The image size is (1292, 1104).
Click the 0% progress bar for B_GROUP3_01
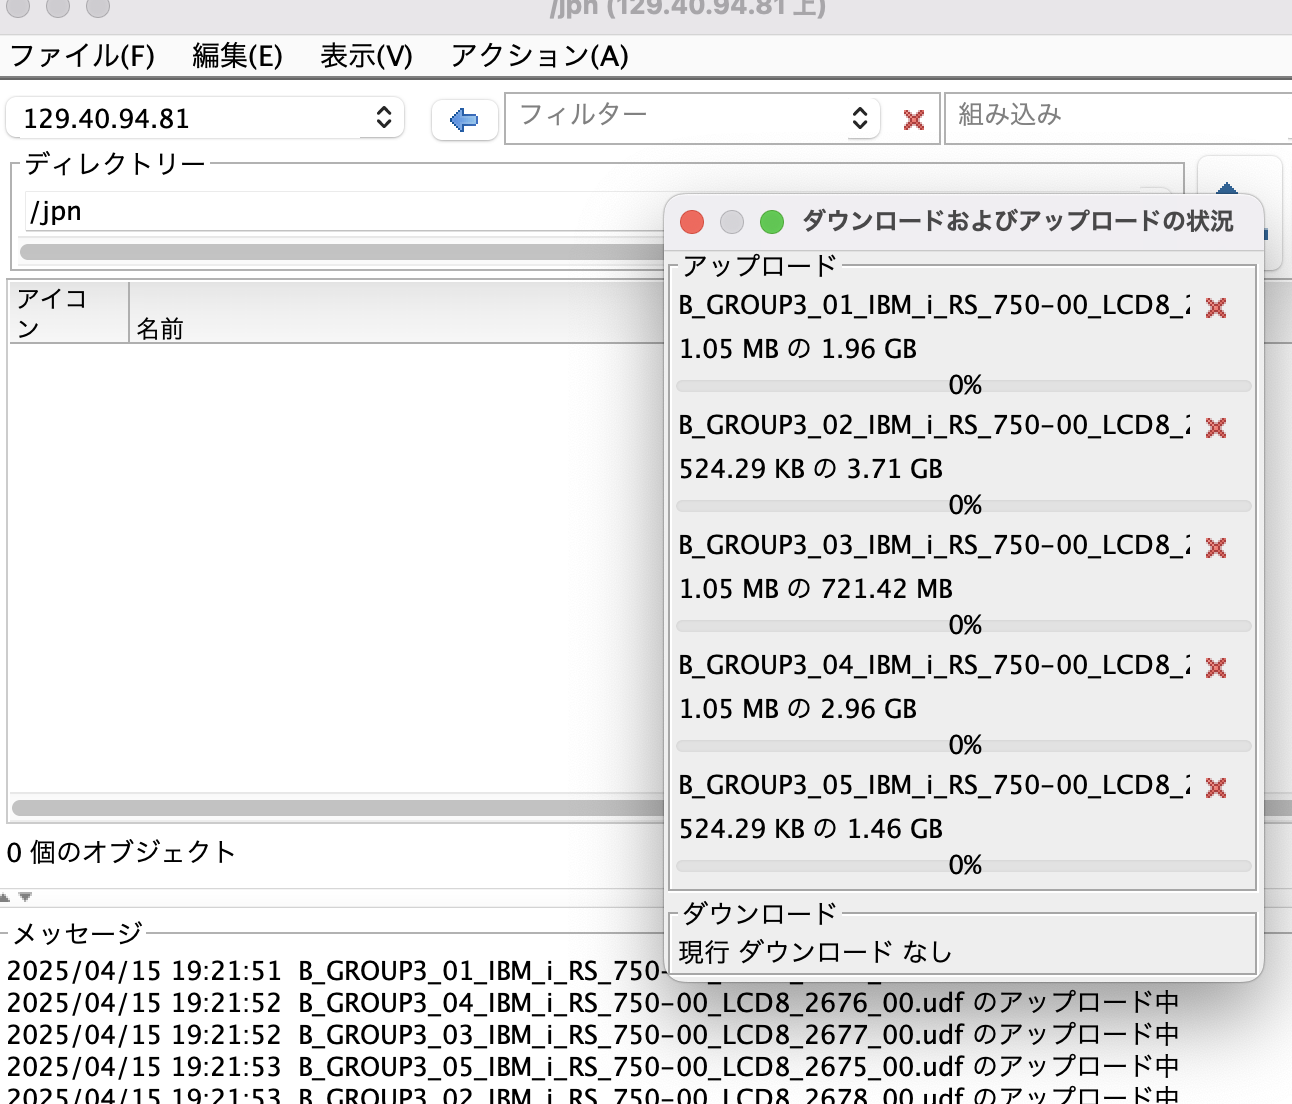click(x=964, y=385)
